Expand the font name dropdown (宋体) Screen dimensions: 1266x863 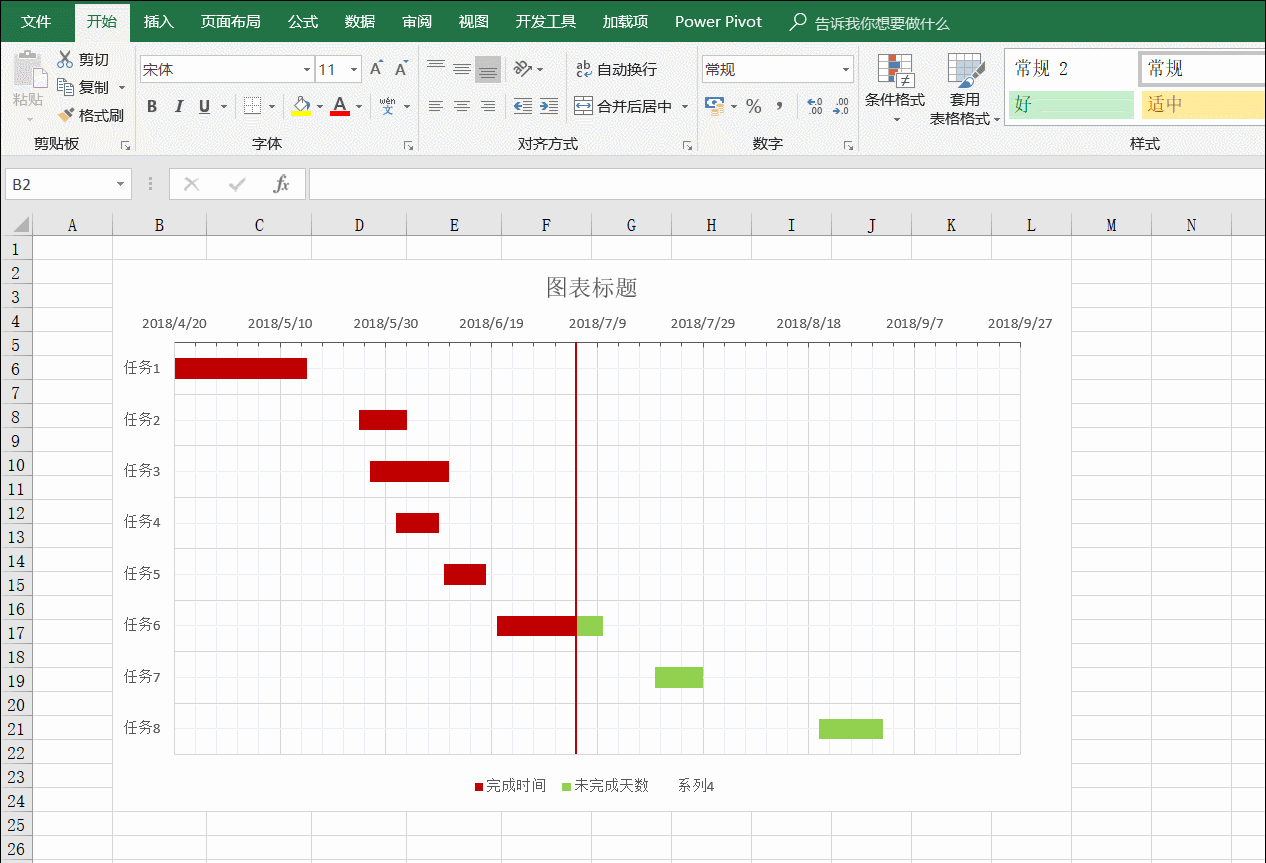click(306, 69)
